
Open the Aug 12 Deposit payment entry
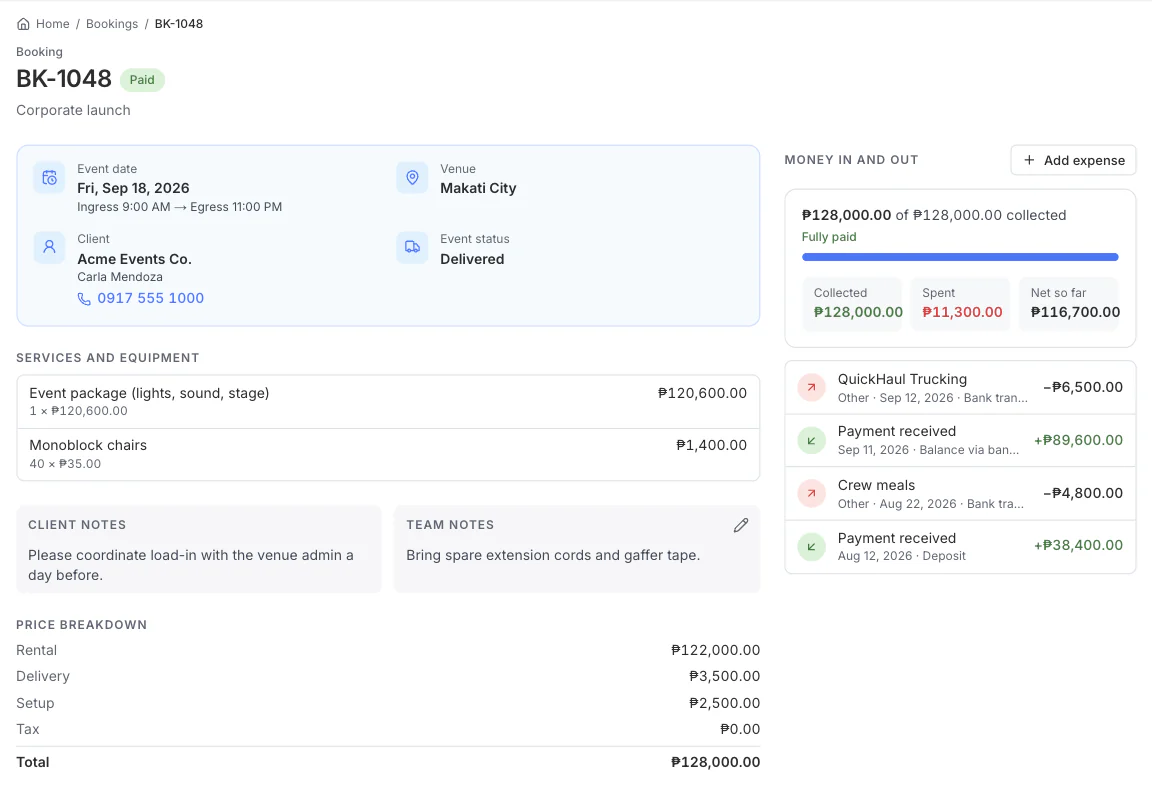coord(960,546)
